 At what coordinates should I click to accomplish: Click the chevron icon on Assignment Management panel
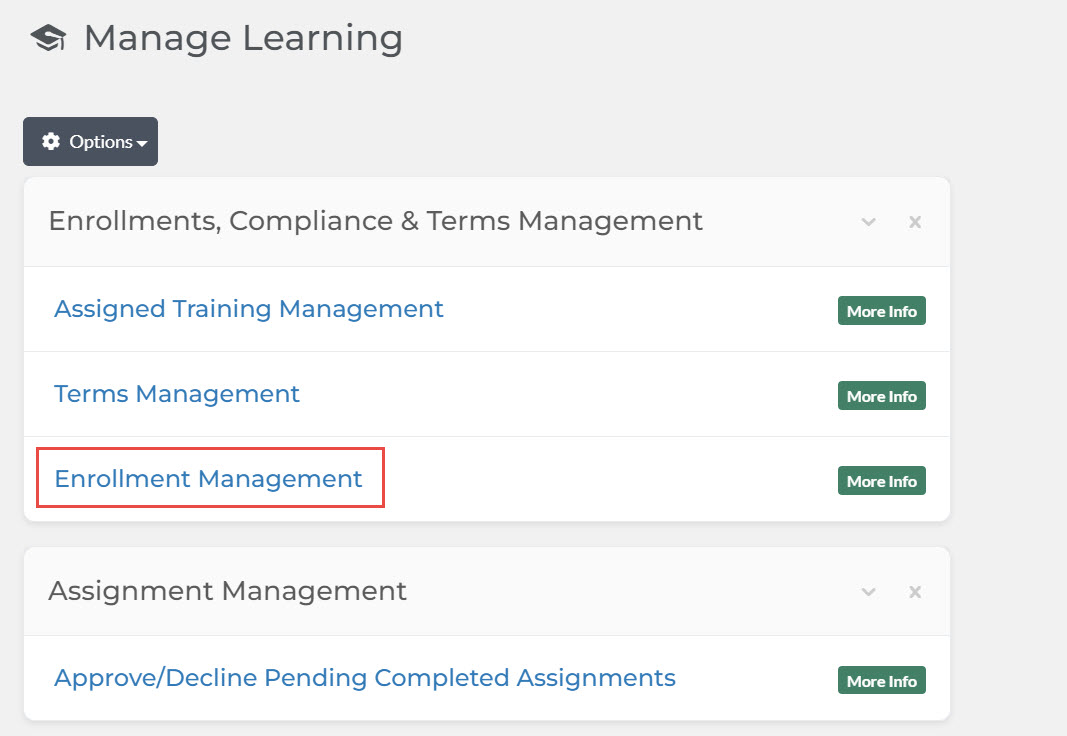(868, 591)
